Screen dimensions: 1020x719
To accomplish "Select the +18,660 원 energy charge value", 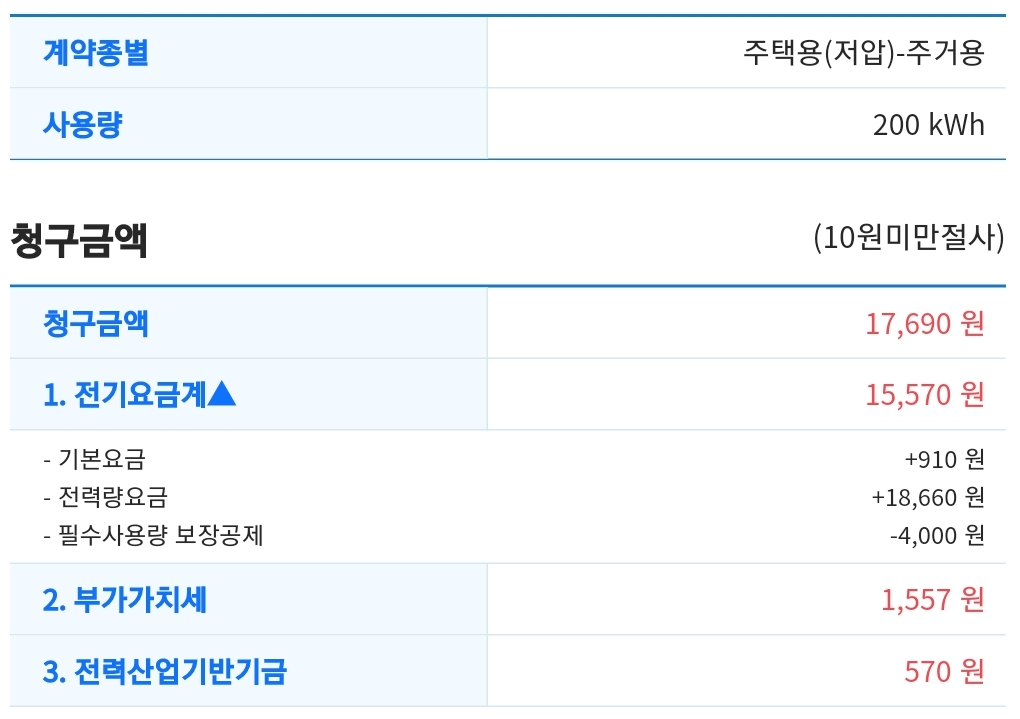I will 927,497.
